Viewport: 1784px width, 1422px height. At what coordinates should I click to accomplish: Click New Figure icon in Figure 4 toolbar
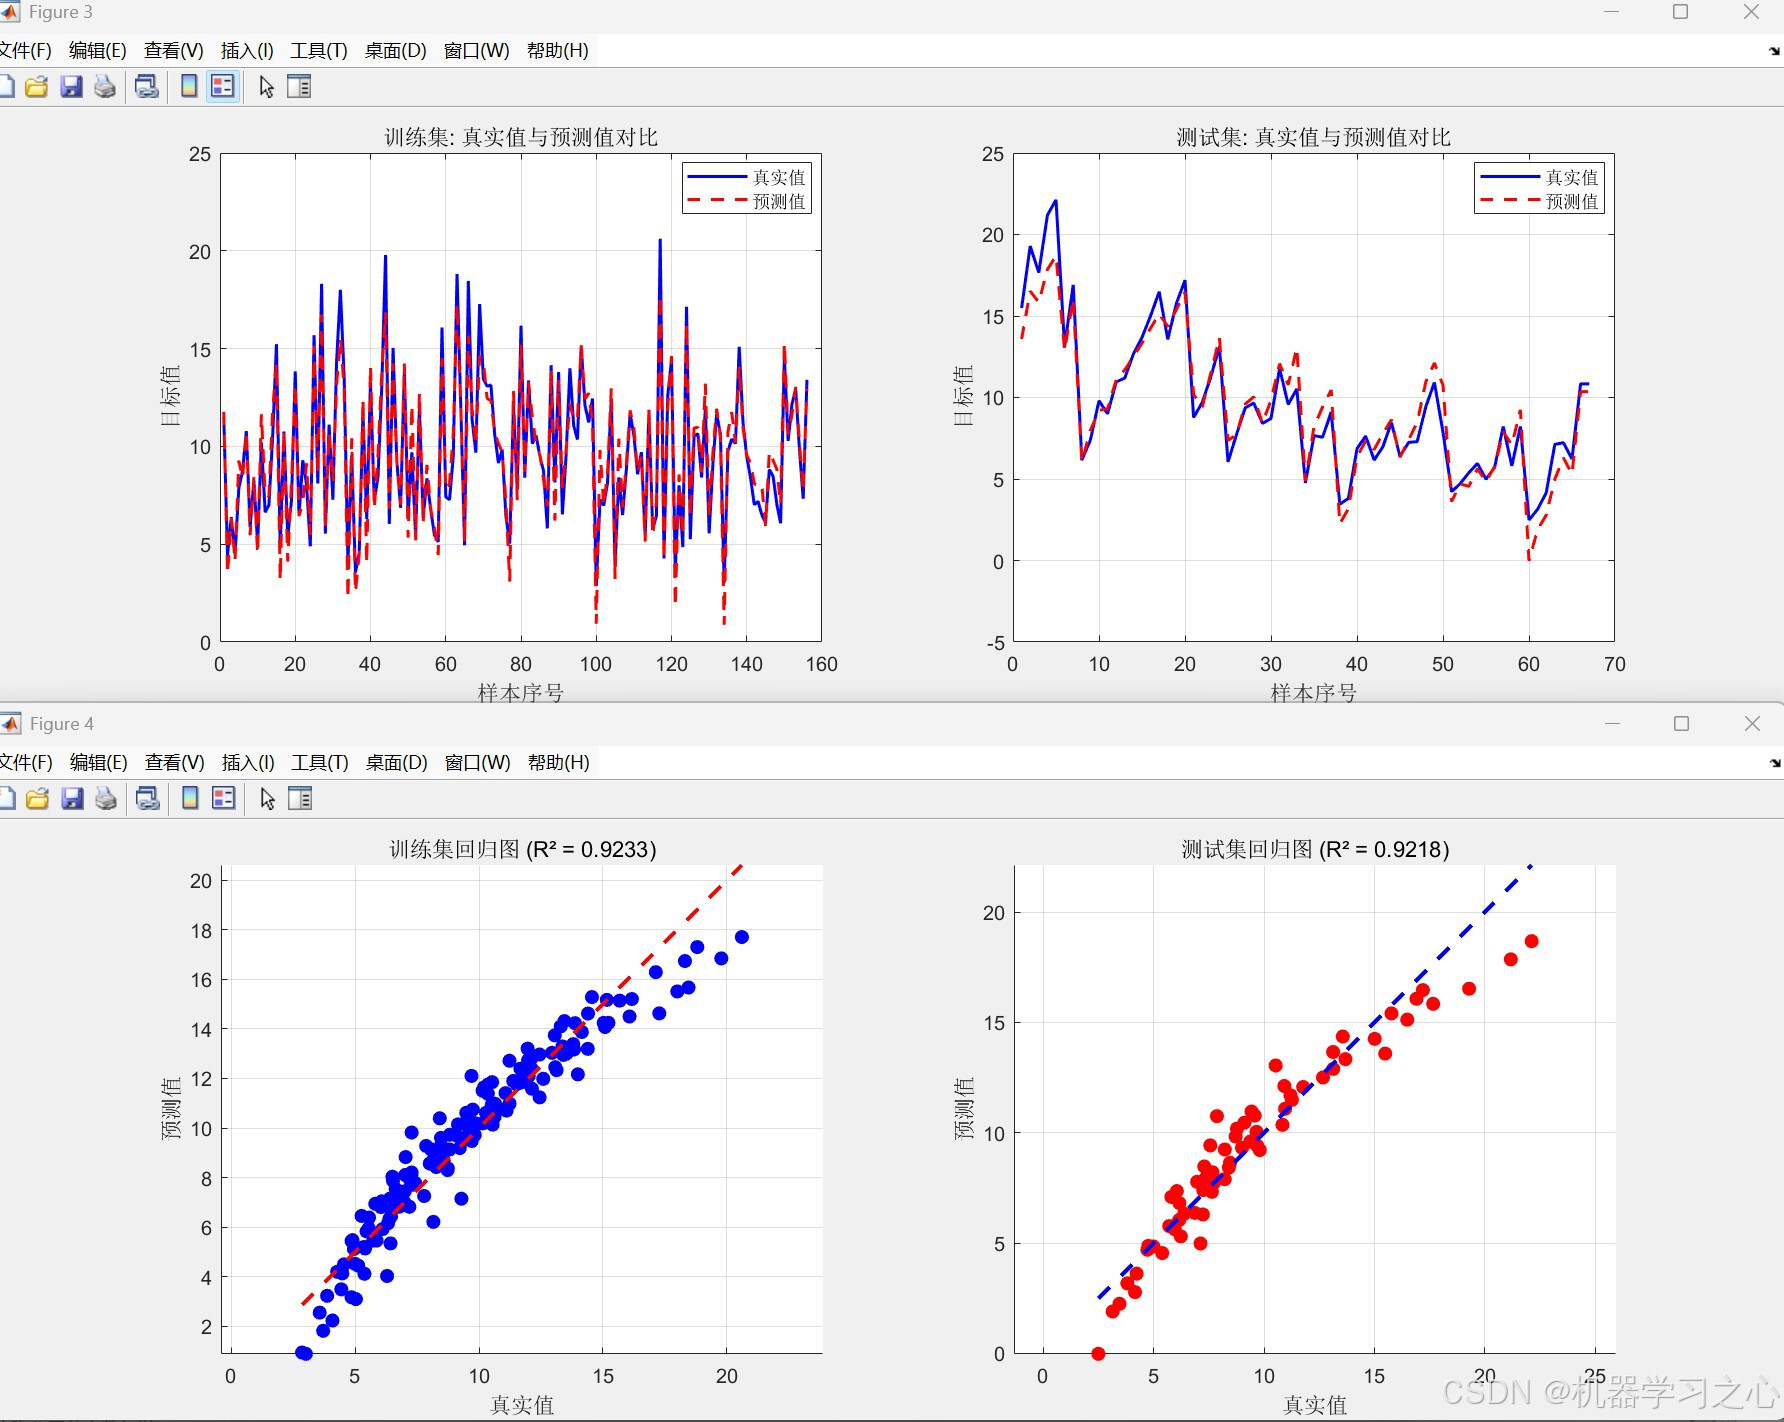[x=6, y=798]
